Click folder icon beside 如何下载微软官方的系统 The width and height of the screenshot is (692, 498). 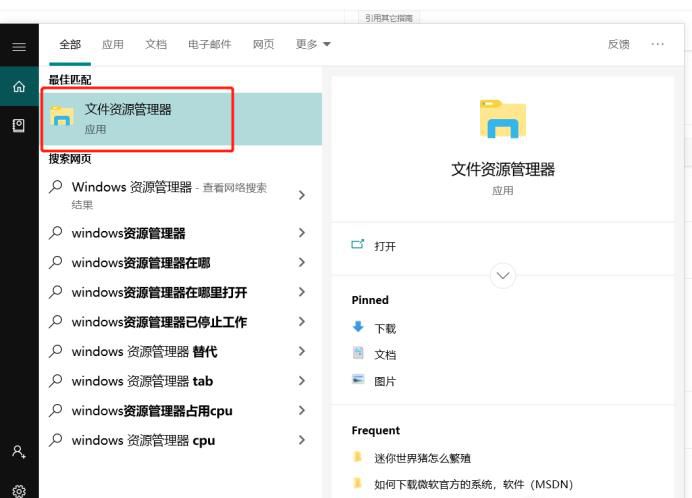[x=358, y=483]
